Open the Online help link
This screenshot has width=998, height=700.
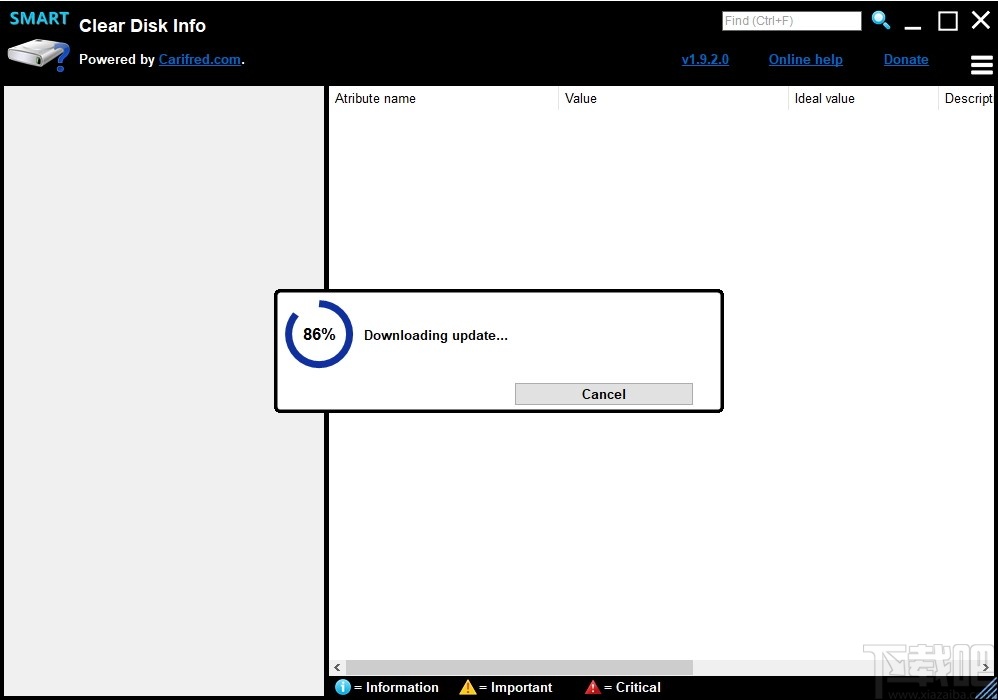[805, 59]
